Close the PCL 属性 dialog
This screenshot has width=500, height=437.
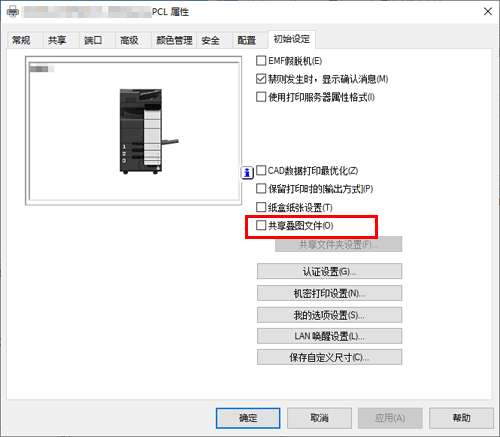488,12
